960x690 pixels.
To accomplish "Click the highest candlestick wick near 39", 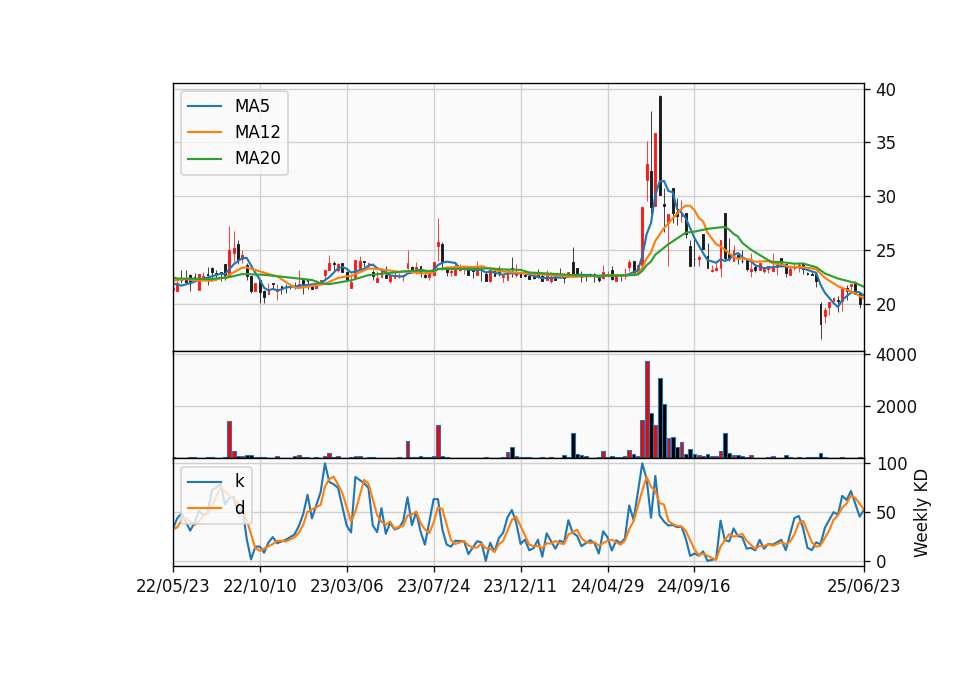I will click(x=660, y=146).
